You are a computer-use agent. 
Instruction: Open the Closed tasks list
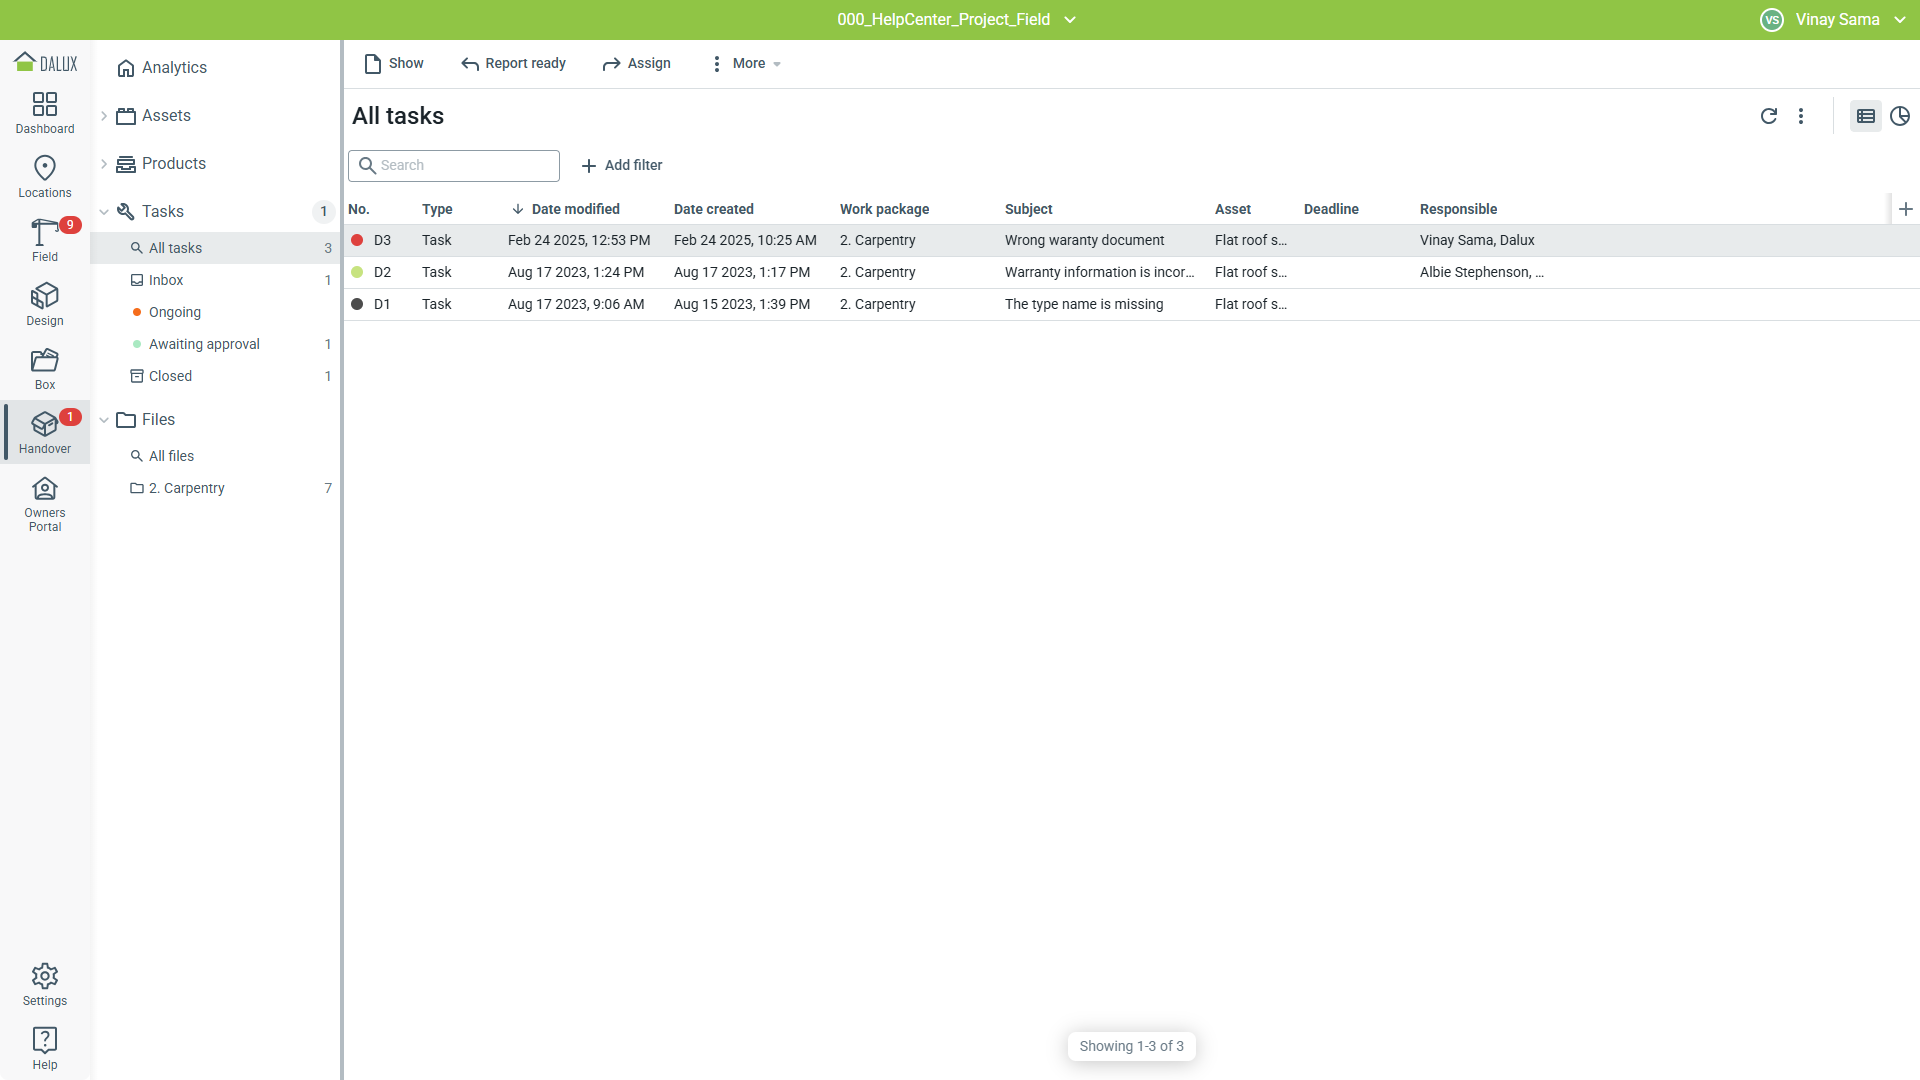pyautogui.click(x=170, y=376)
